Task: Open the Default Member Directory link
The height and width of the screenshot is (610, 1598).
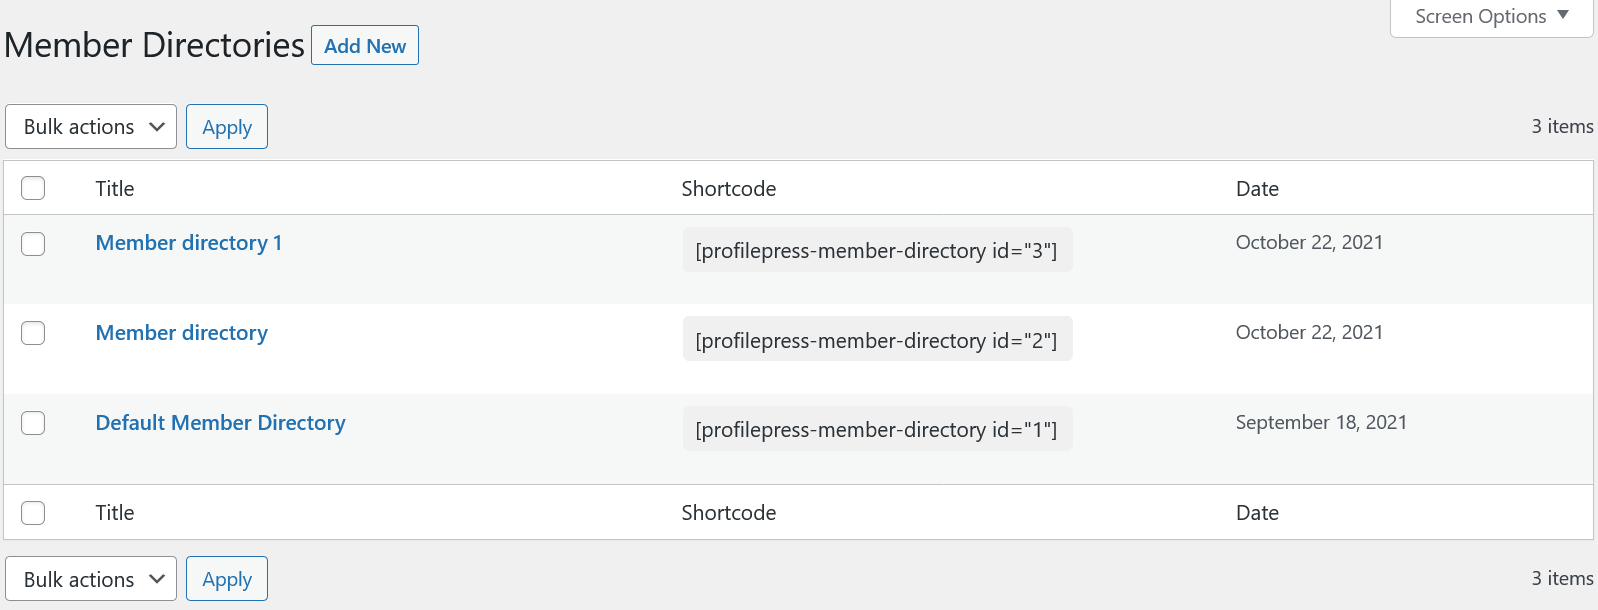Action: (x=220, y=423)
